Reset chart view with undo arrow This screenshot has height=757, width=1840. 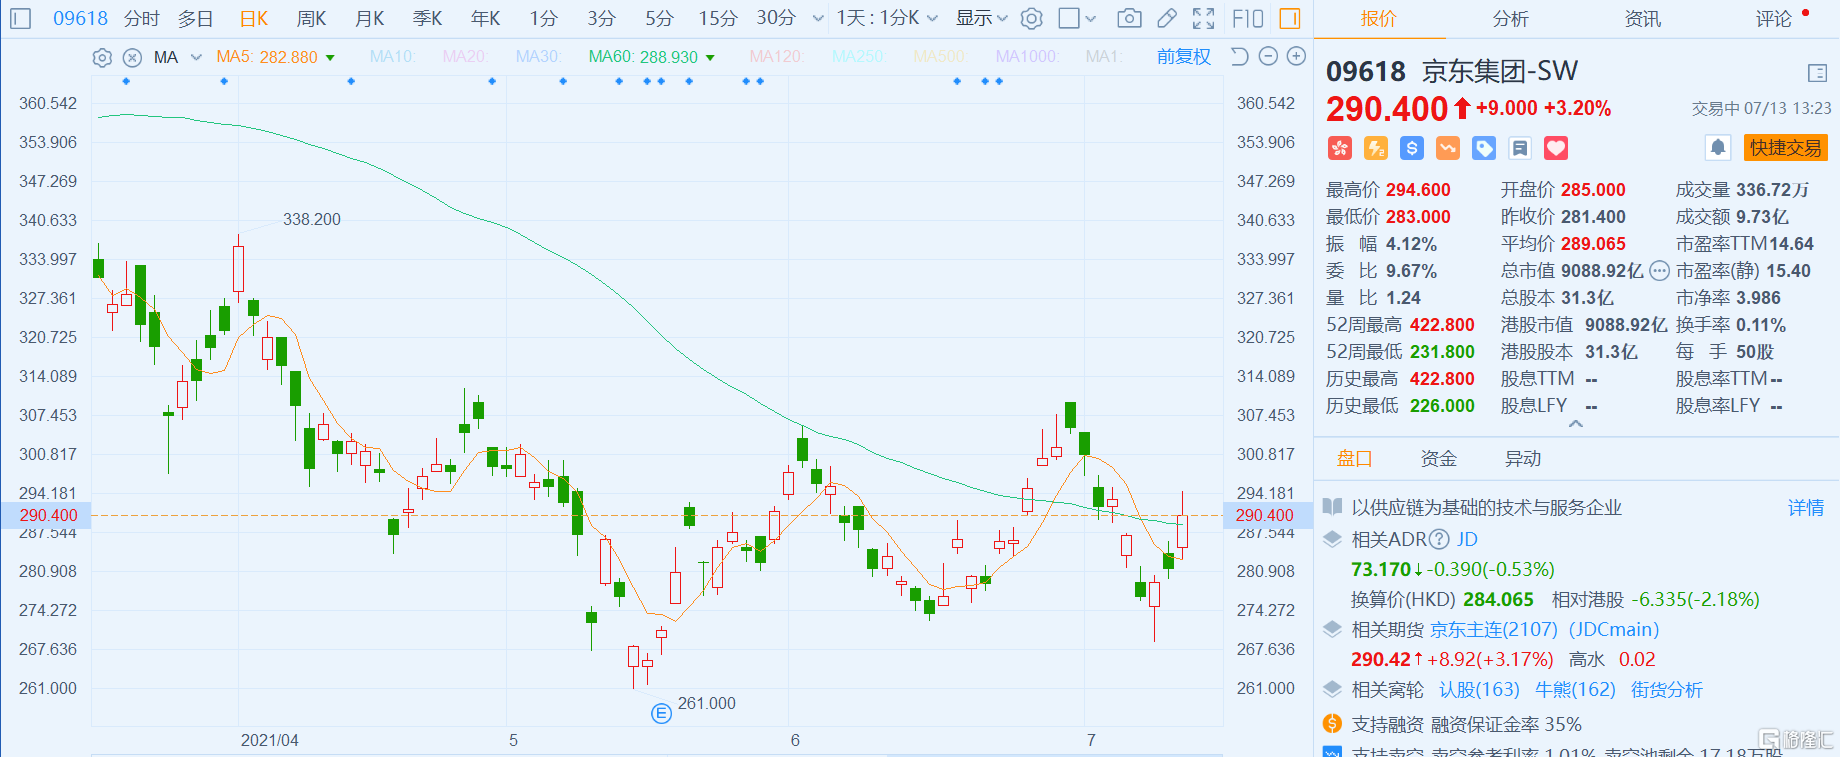point(1240,57)
